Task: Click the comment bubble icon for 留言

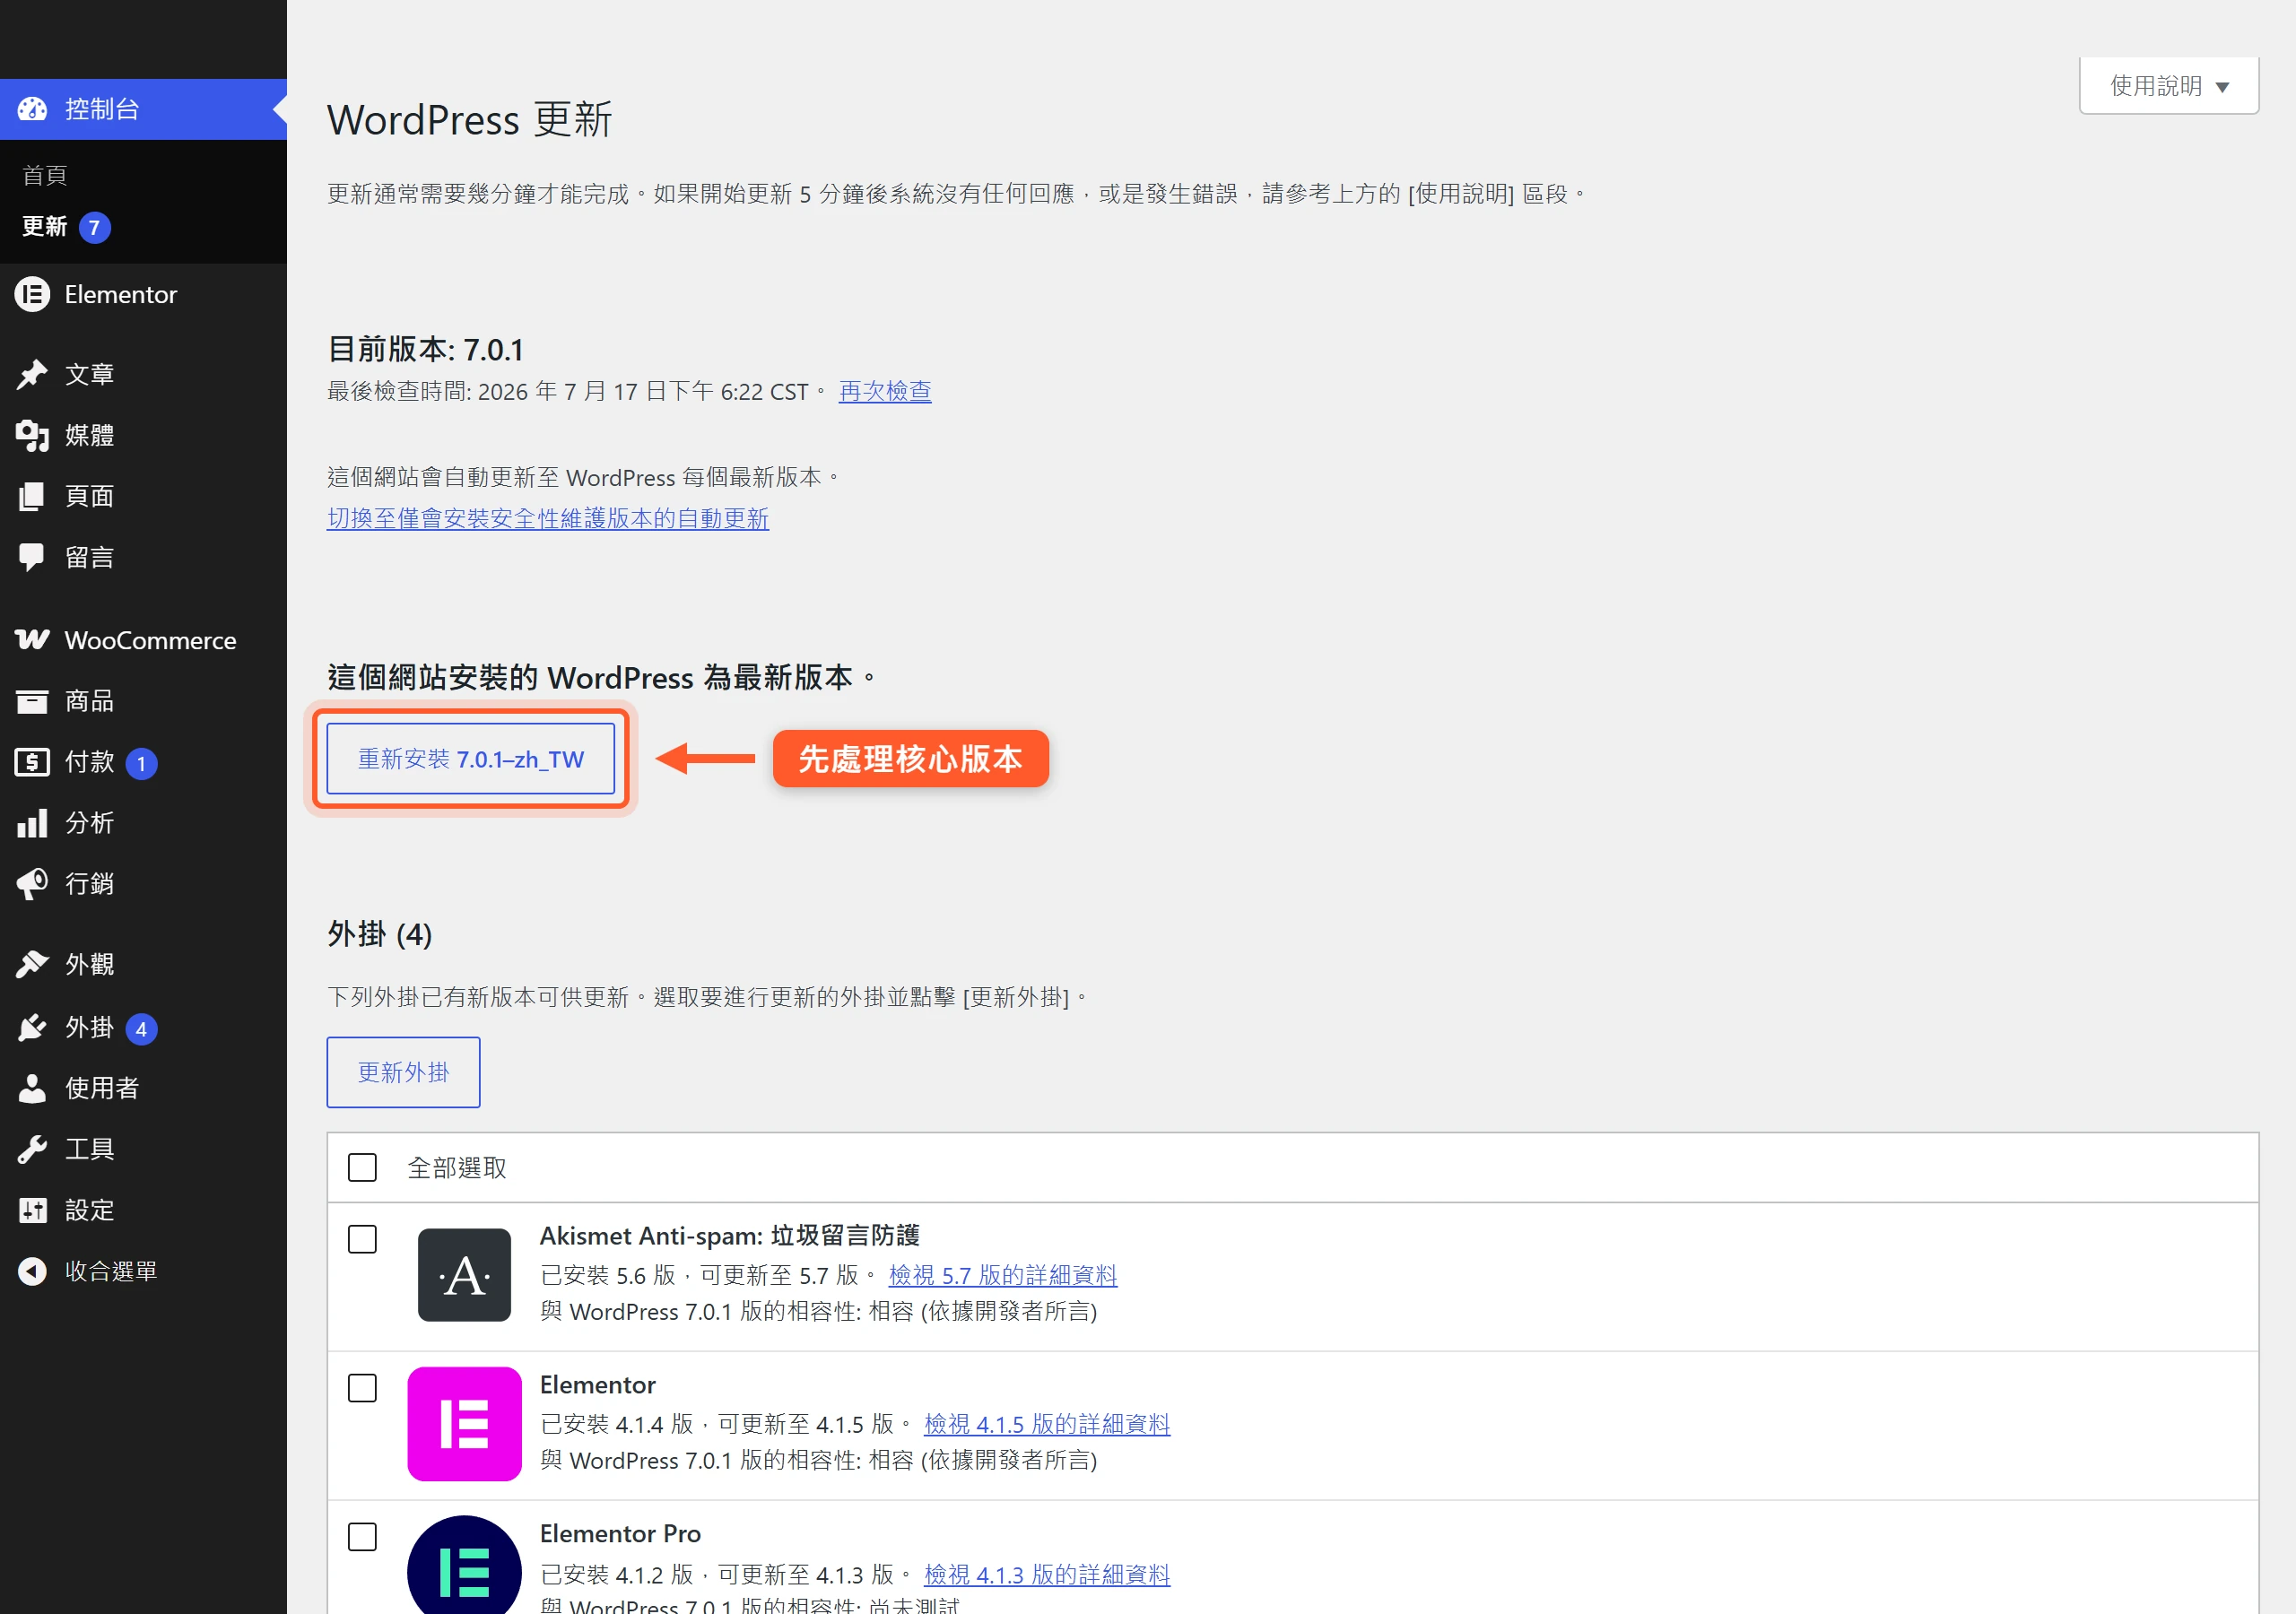Action: (x=32, y=557)
